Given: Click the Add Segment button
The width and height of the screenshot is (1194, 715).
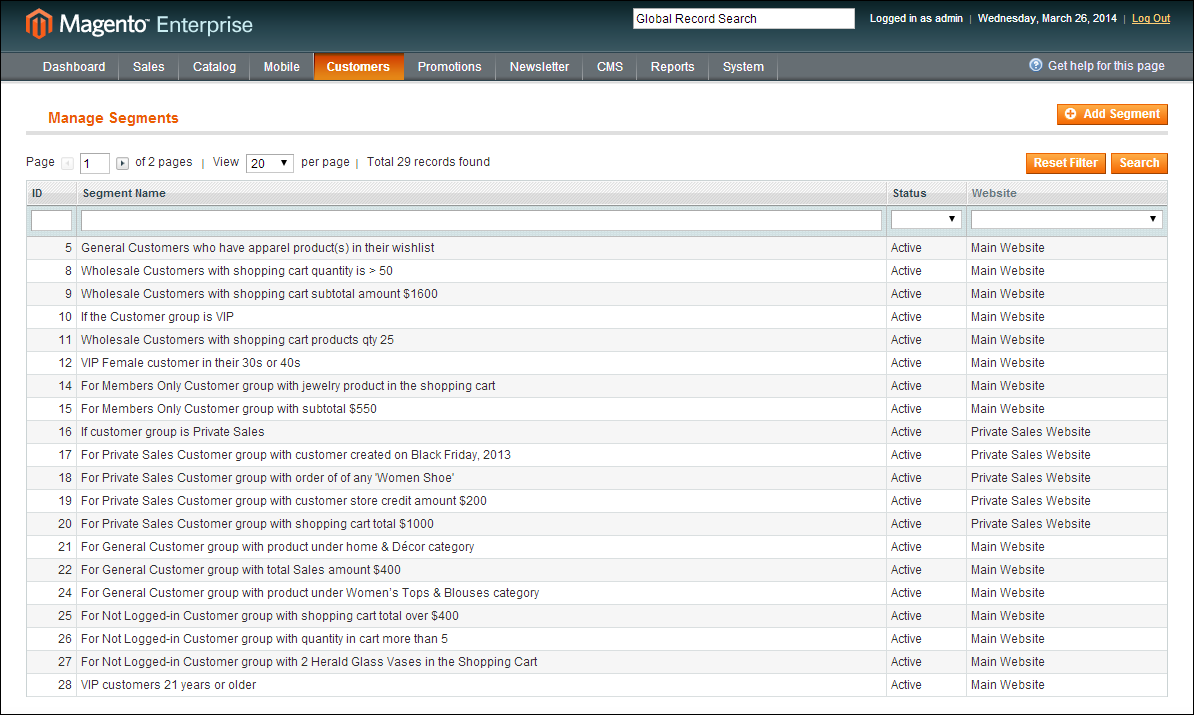Looking at the screenshot, I should pos(1112,114).
